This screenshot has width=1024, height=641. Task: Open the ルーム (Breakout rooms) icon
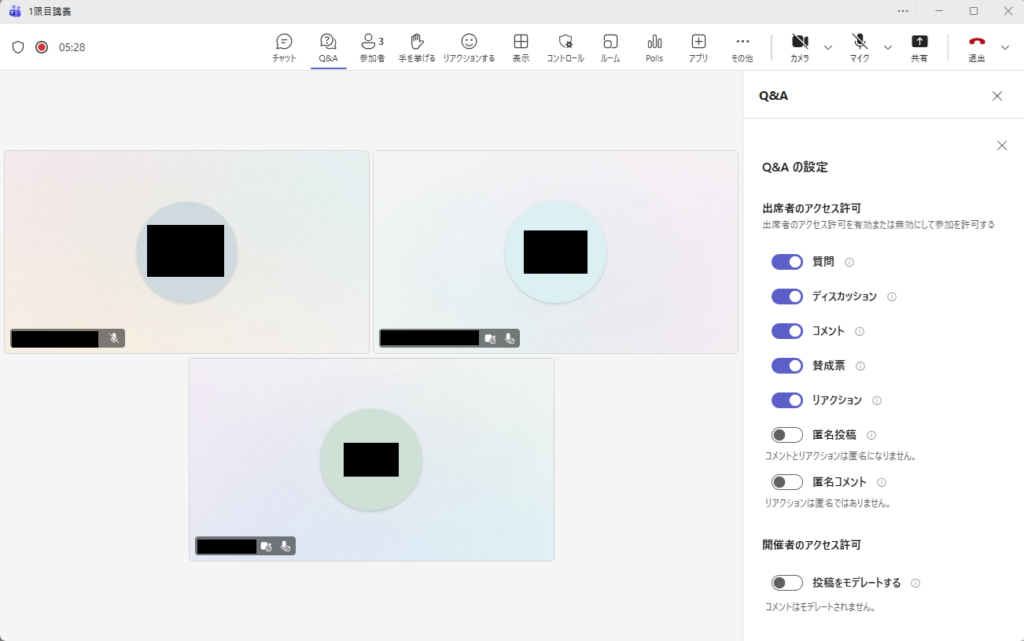click(x=610, y=47)
